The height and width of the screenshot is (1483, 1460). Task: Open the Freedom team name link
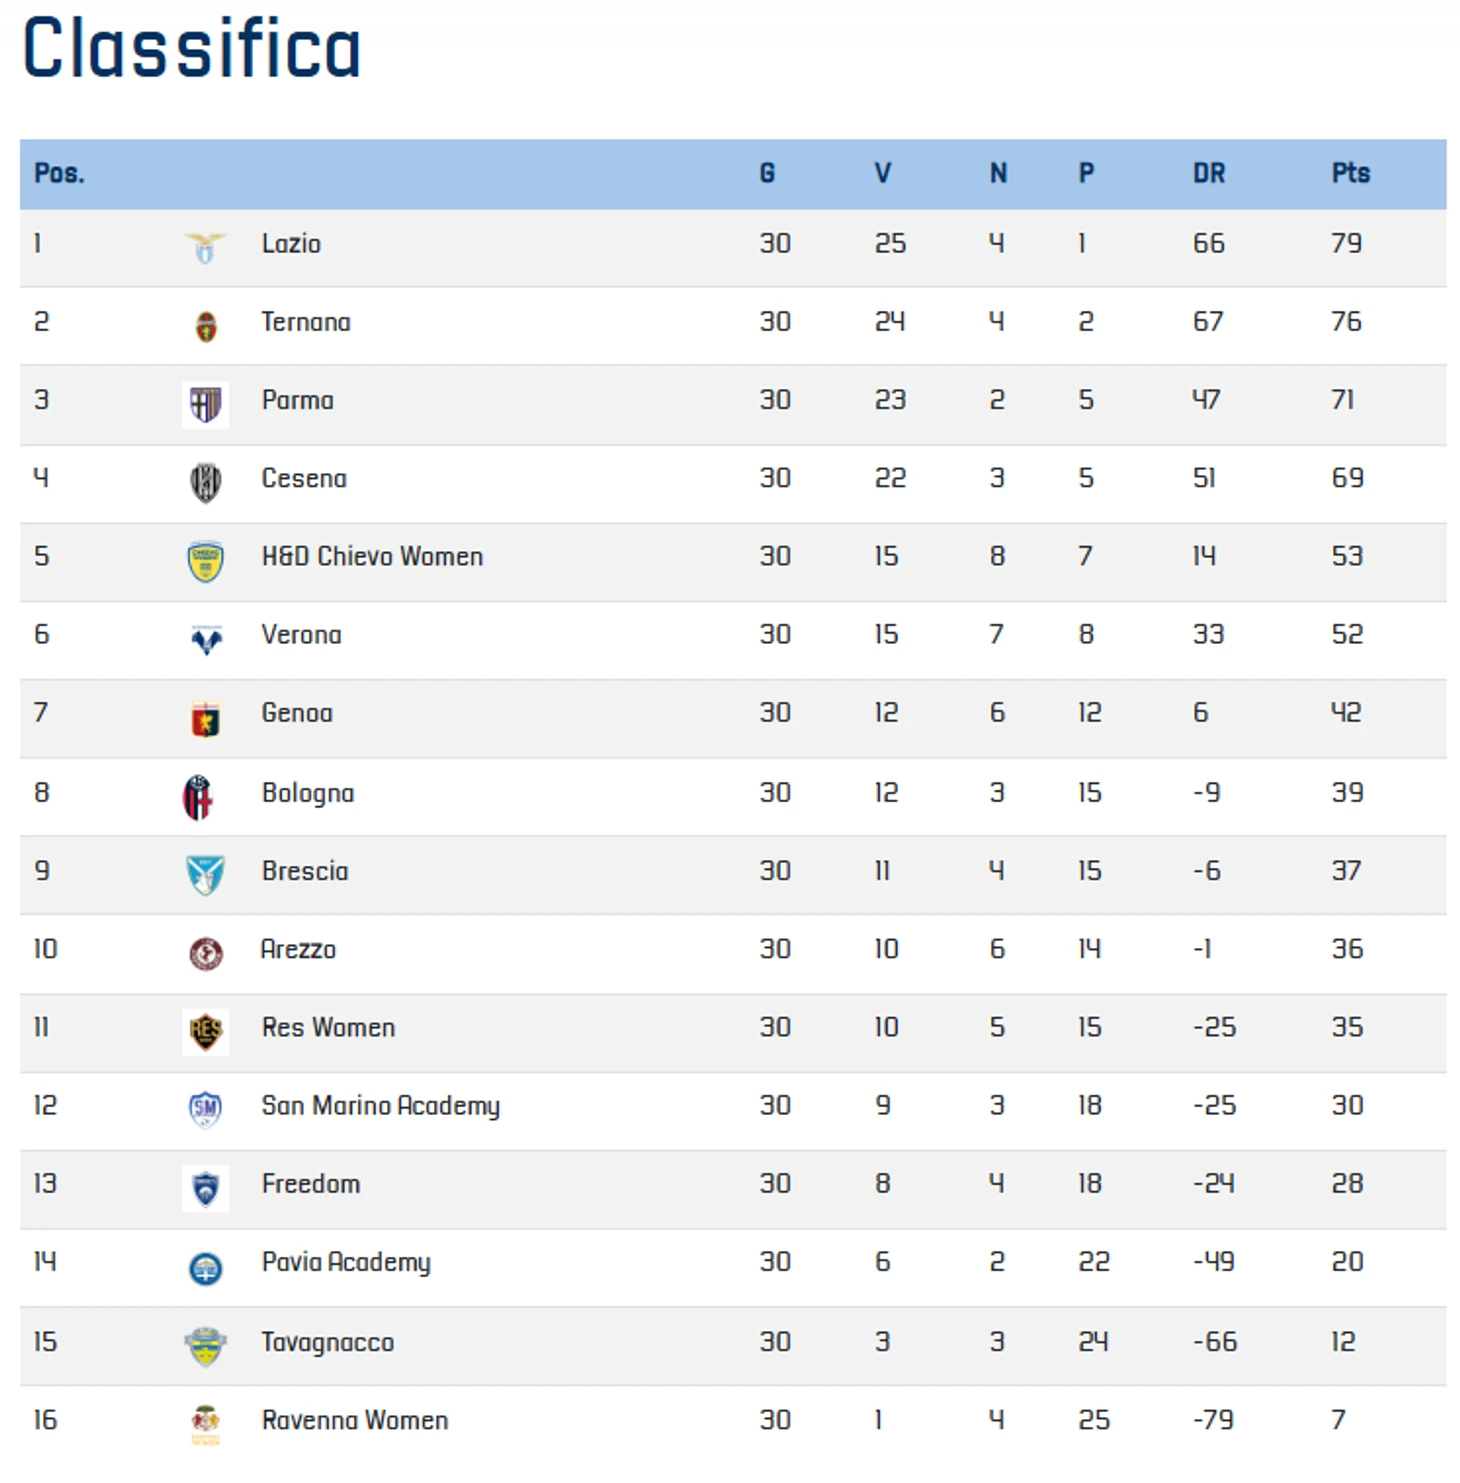tap(311, 1184)
